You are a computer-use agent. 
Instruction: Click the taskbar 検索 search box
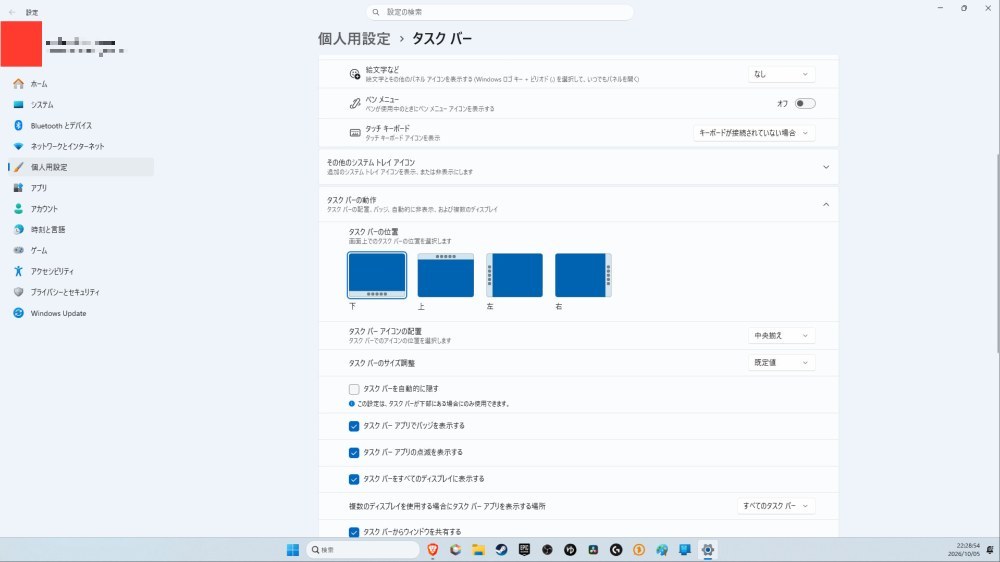[362, 550]
